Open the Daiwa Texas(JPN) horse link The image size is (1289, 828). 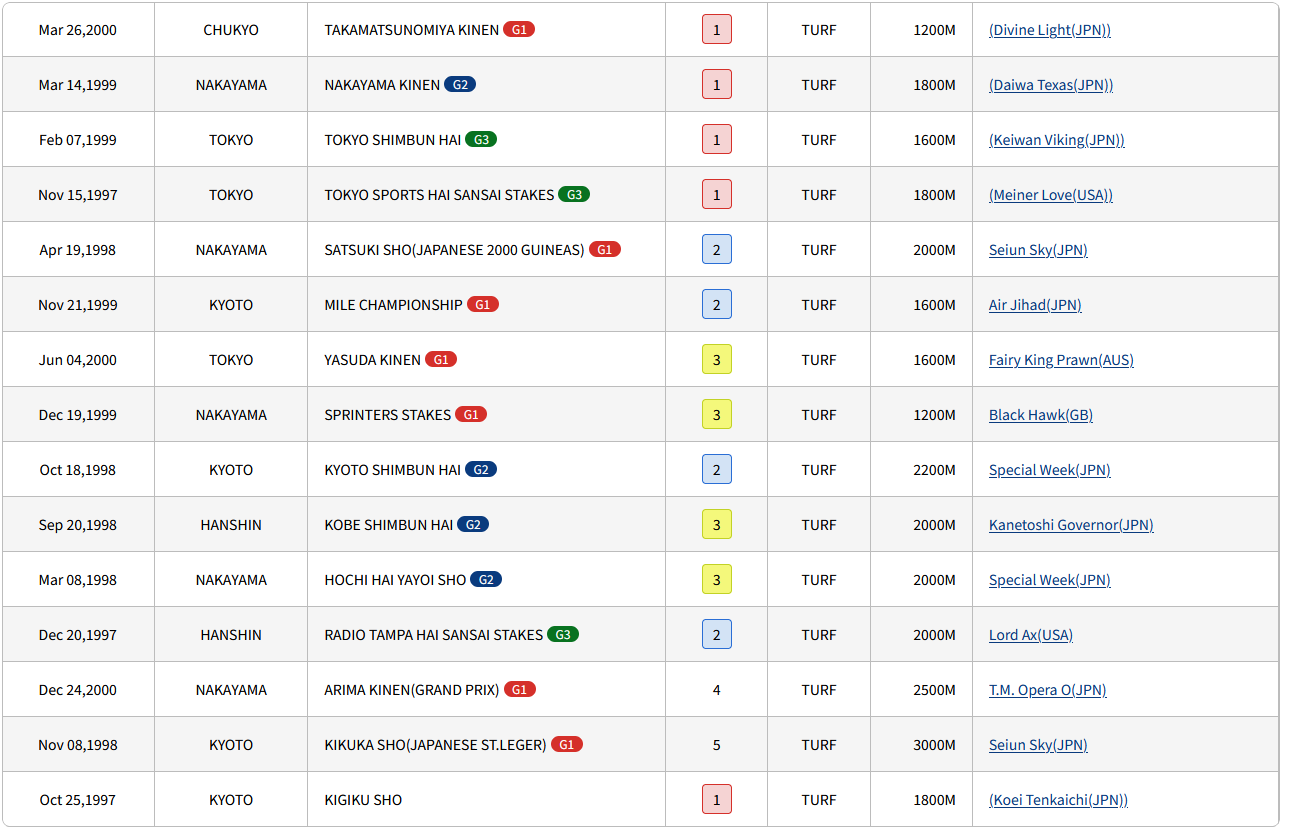pyautogui.click(x=1051, y=85)
